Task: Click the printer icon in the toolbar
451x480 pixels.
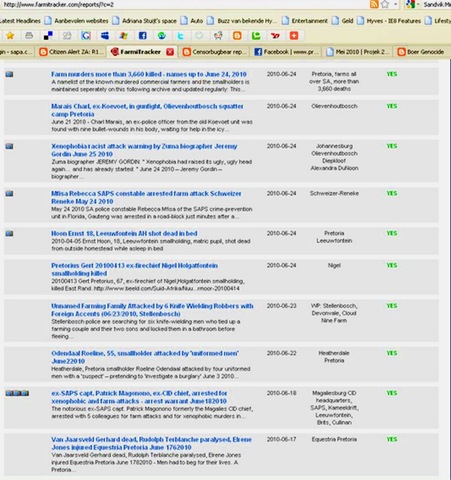Action: pos(29,35)
